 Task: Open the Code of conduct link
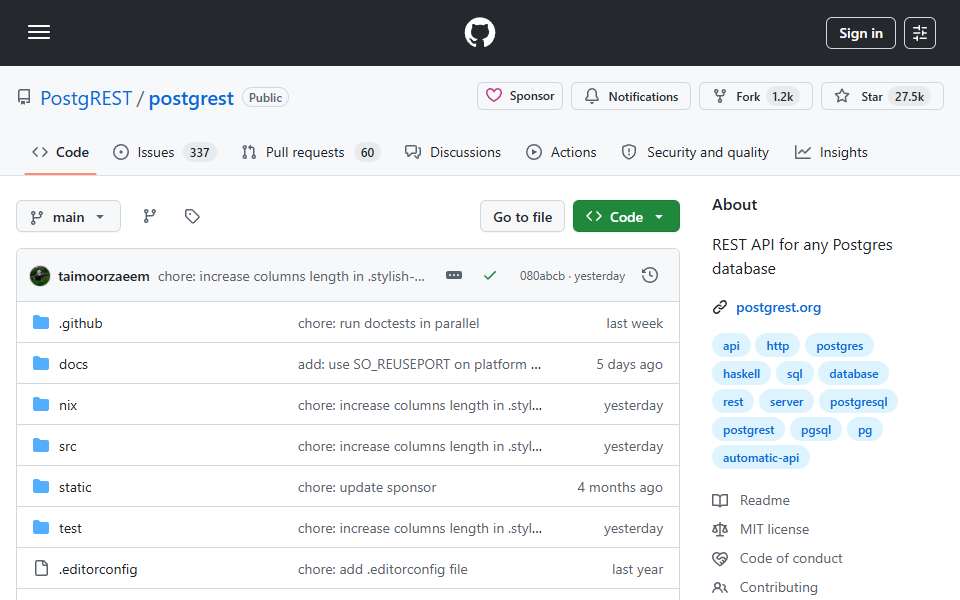click(x=777, y=558)
